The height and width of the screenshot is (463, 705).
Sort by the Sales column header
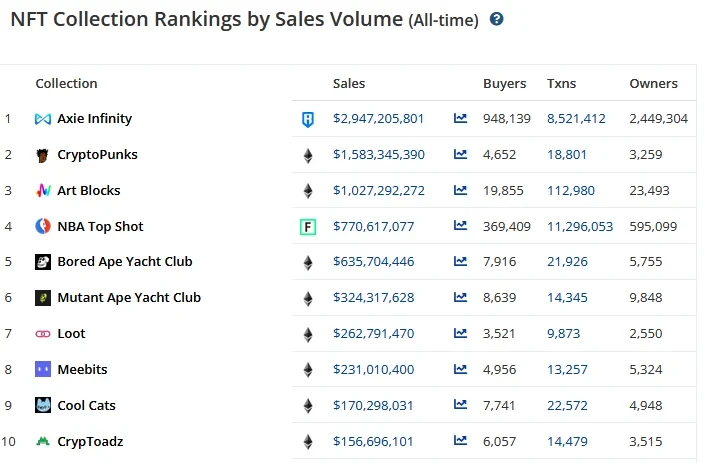(x=349, y=84)
